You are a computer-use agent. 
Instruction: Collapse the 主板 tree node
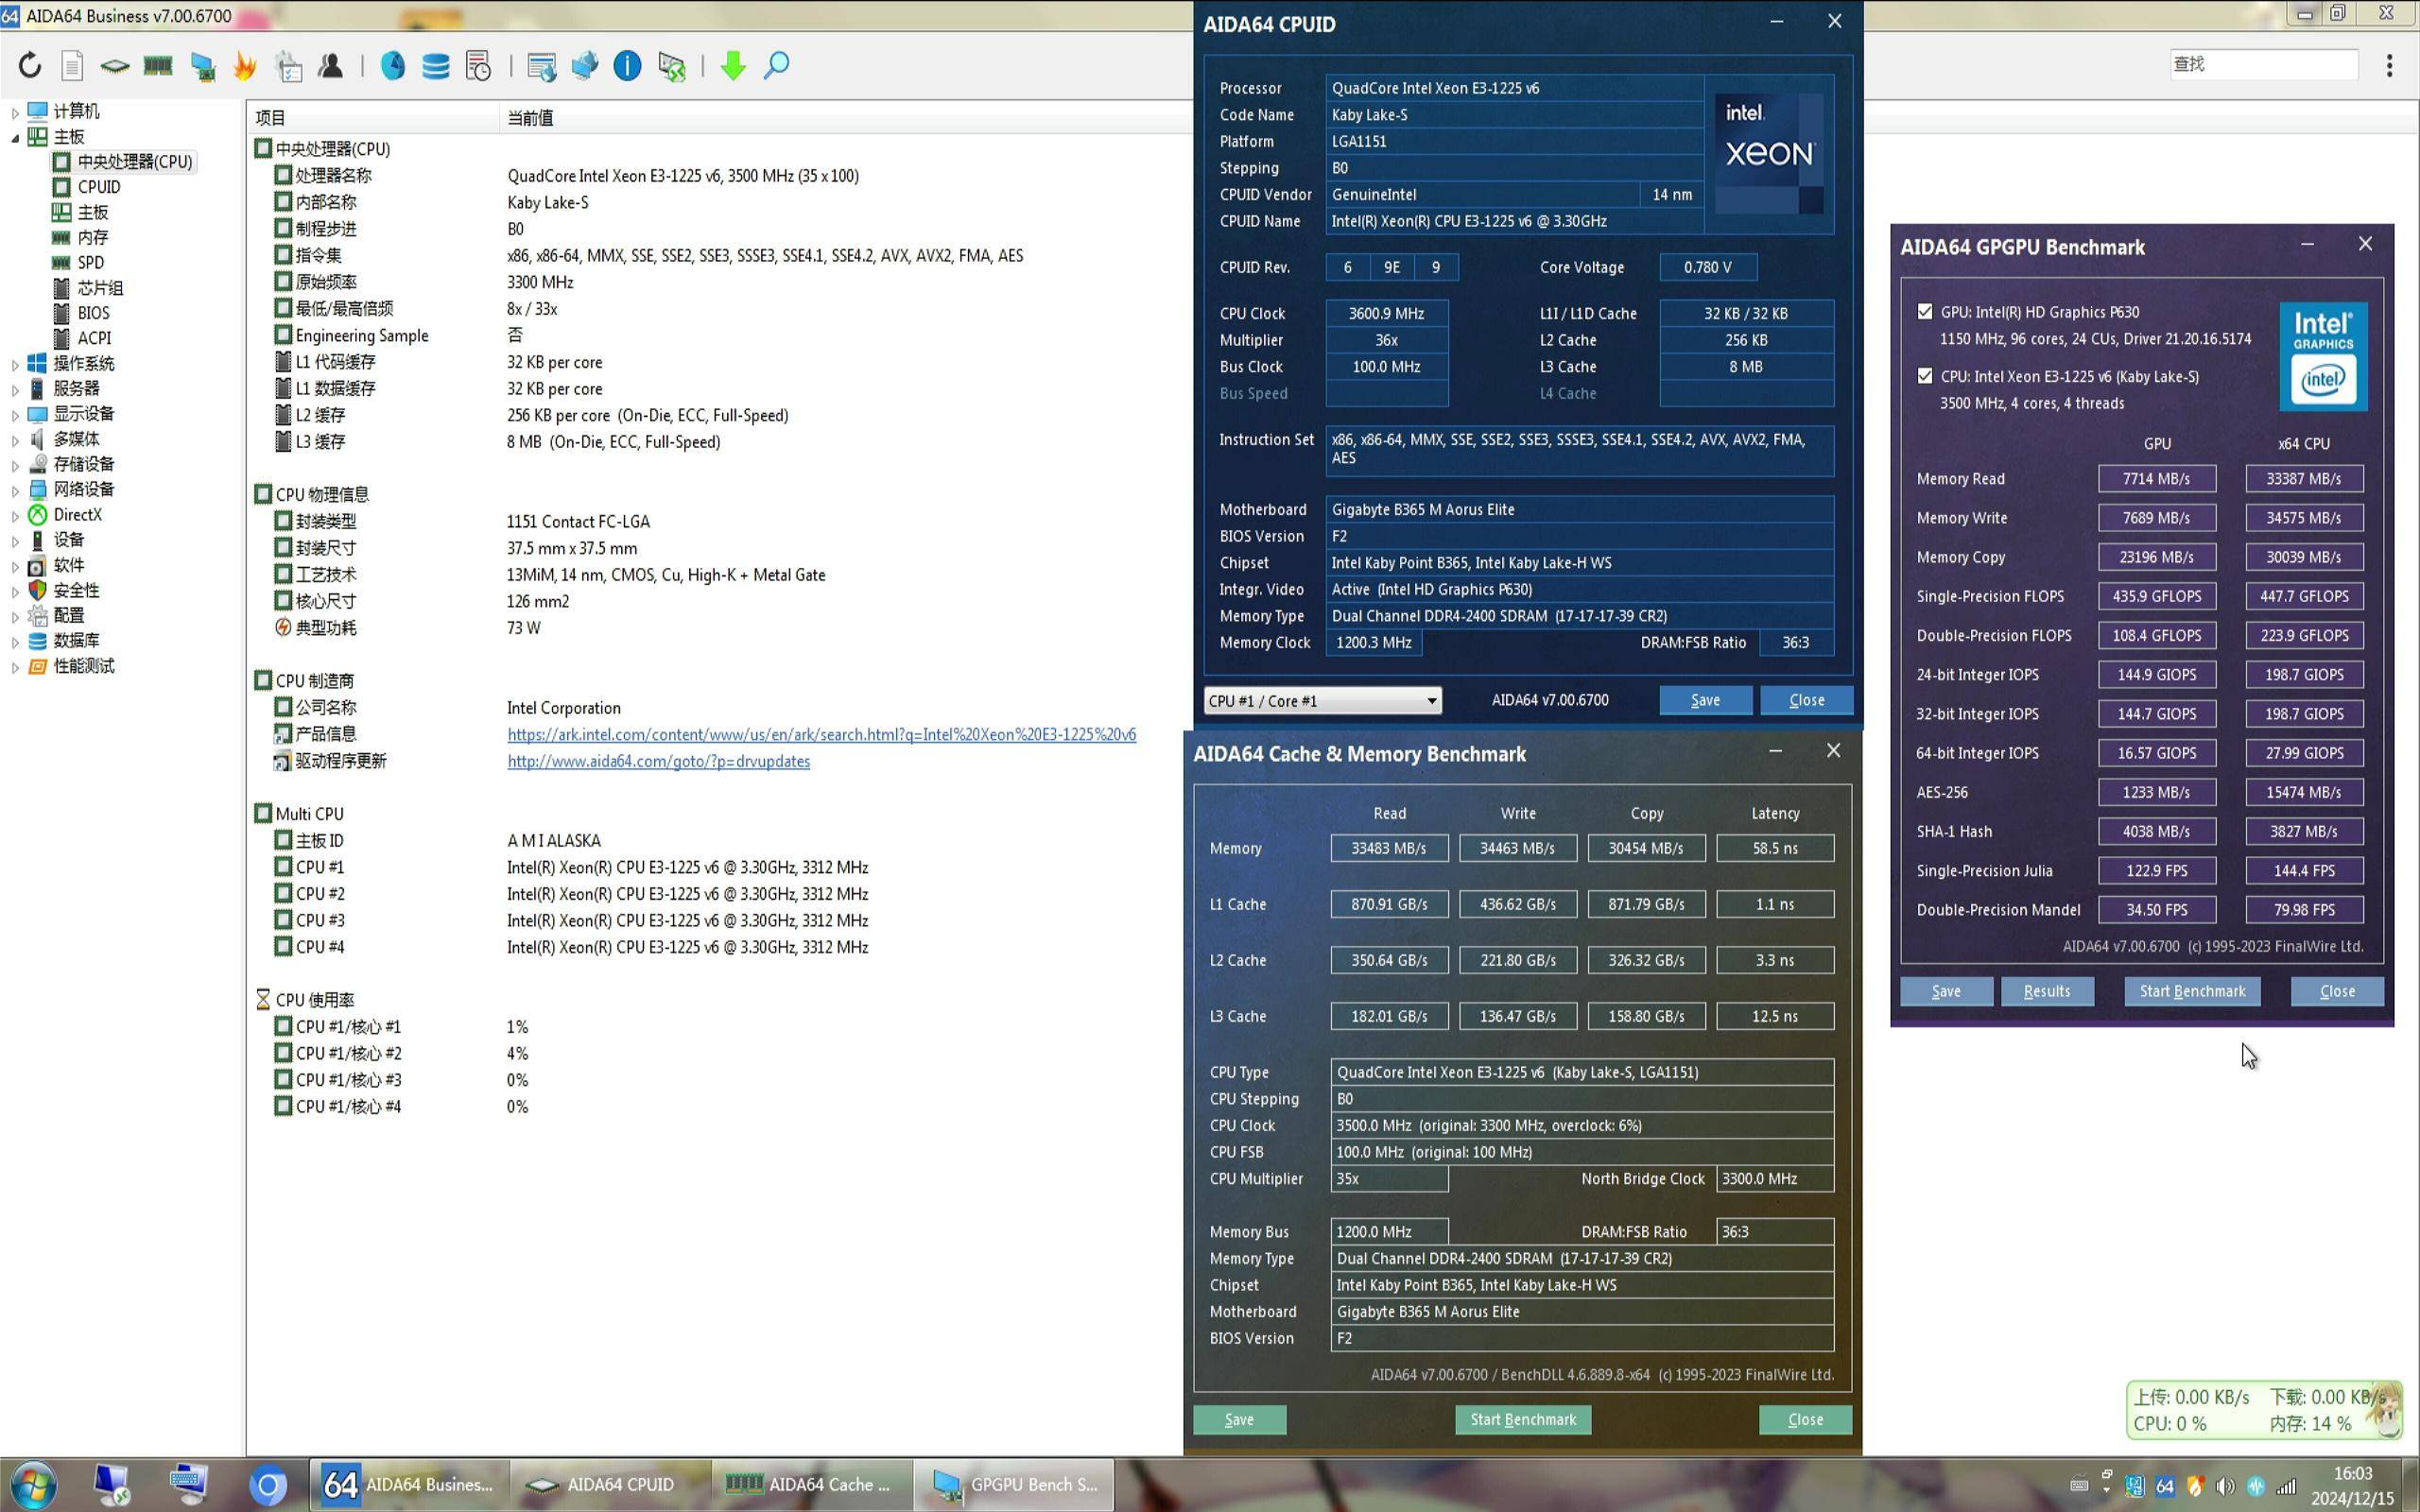[15, 137]
